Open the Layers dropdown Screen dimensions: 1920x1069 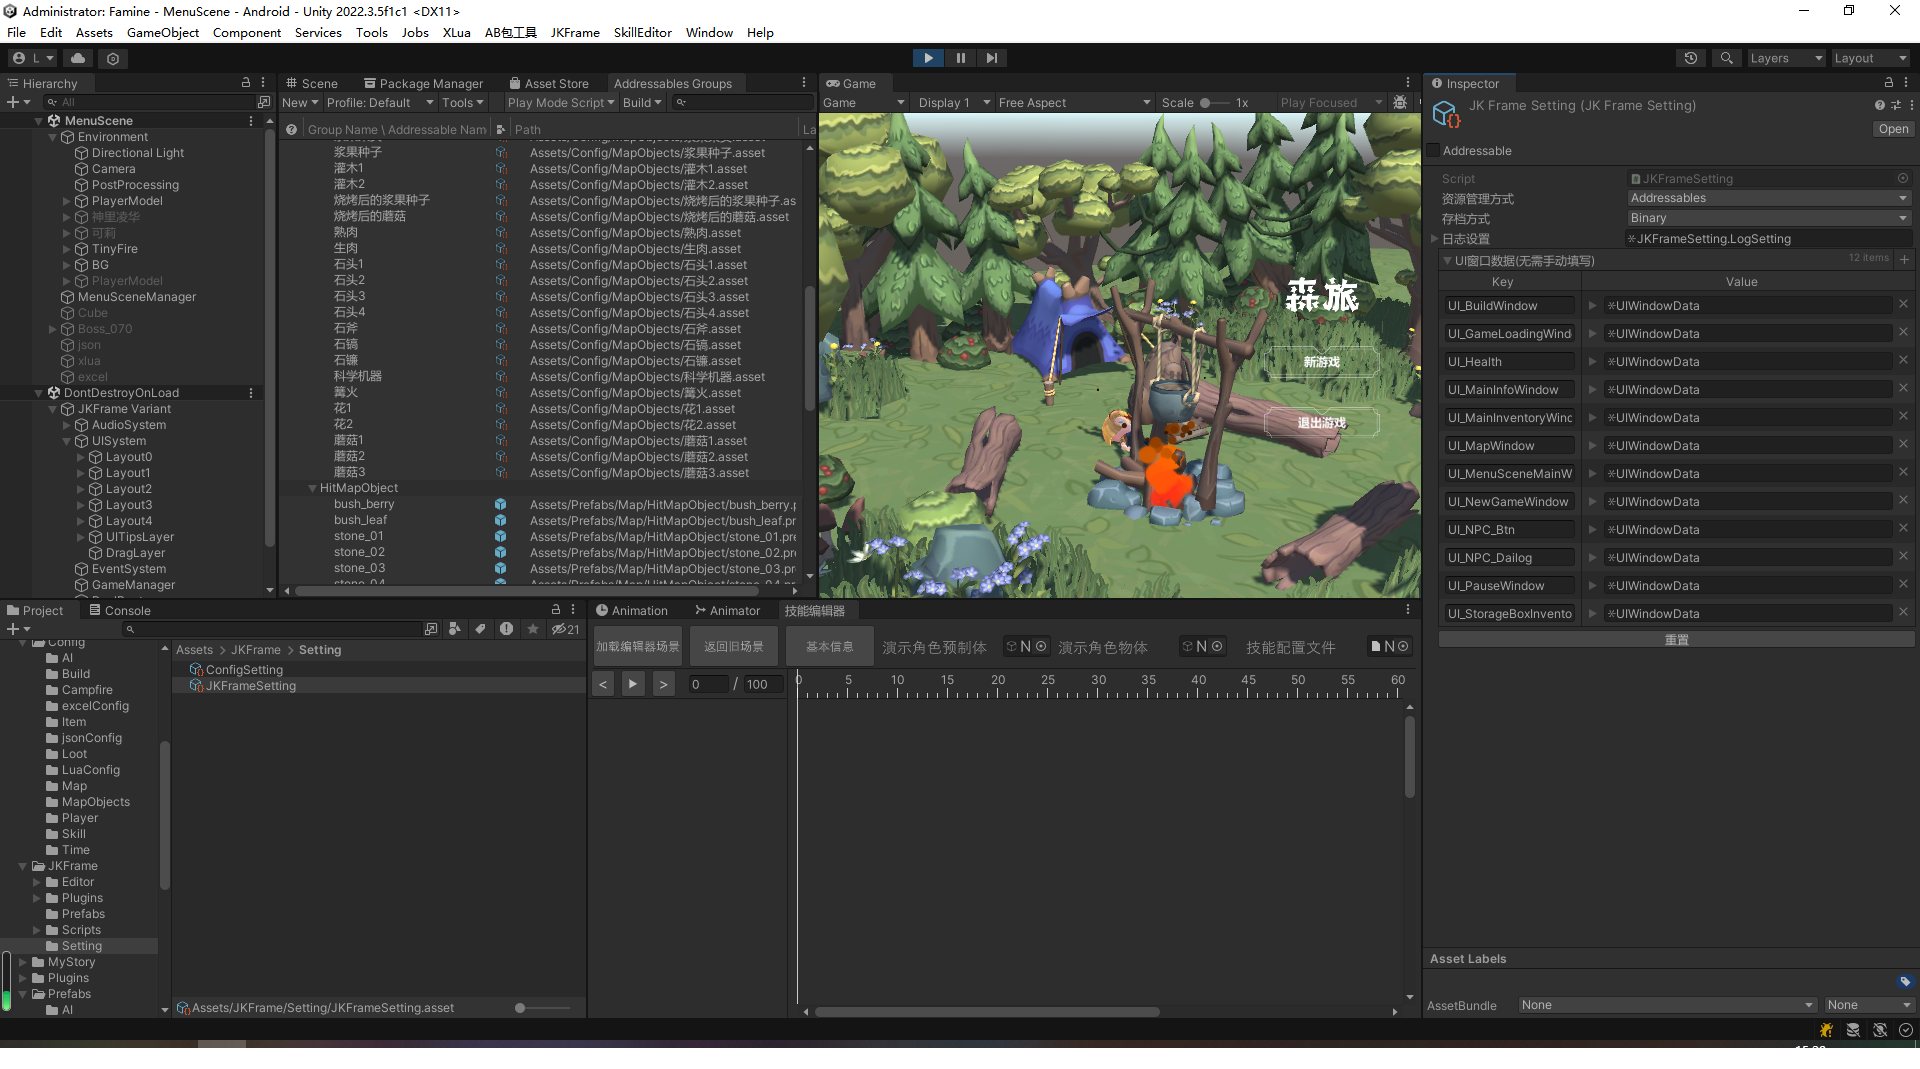pyautogui.click(x=1786, y=58)
